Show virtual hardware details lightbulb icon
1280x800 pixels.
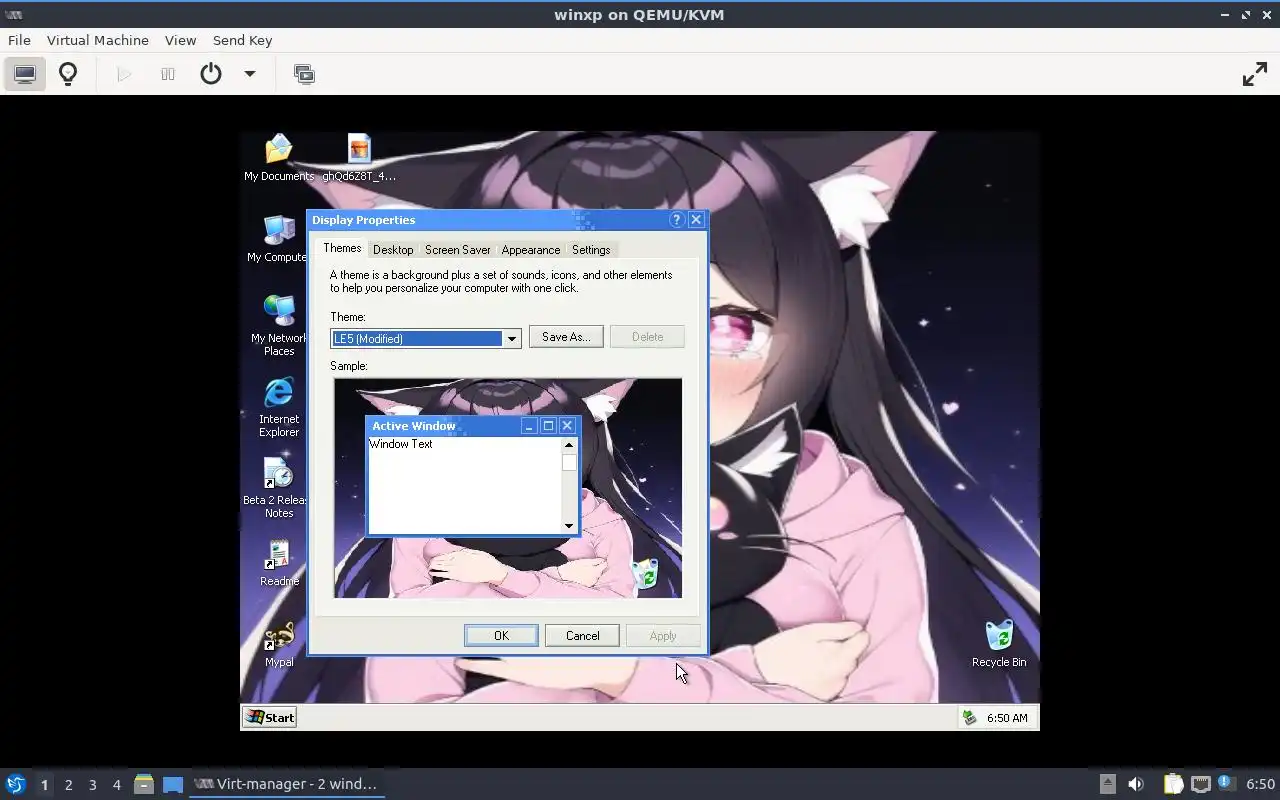point(68,74)
